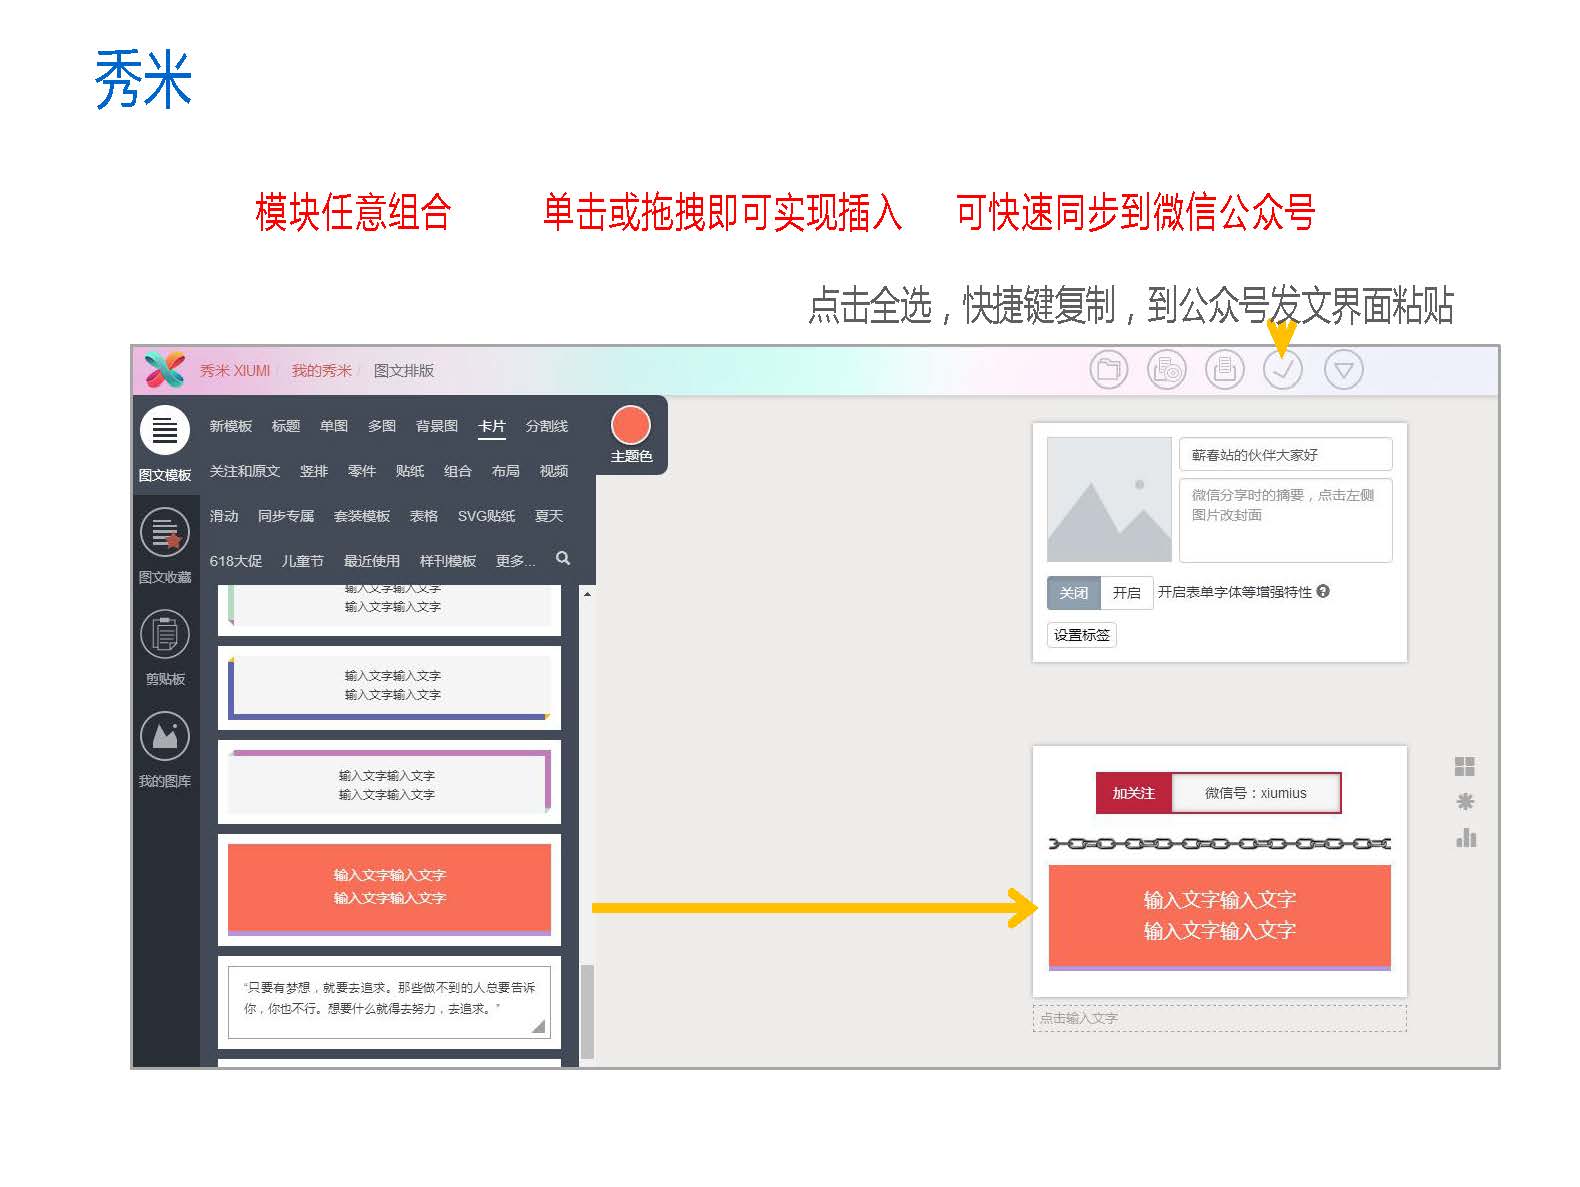The image size is (1580, 1187).
Task: Switch to 多图 category tab
Action: click(382, 426)
